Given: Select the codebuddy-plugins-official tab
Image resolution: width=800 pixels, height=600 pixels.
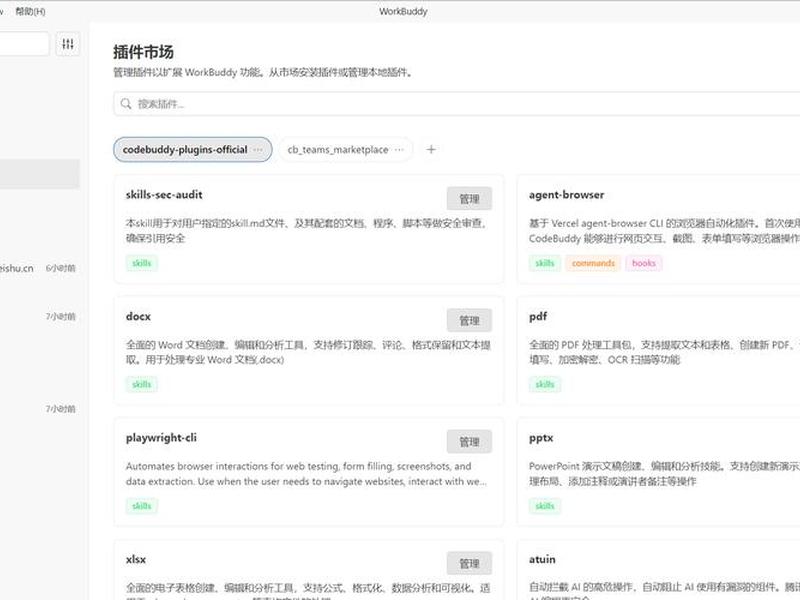Looking at the screenshot, I should coord(192,149).
